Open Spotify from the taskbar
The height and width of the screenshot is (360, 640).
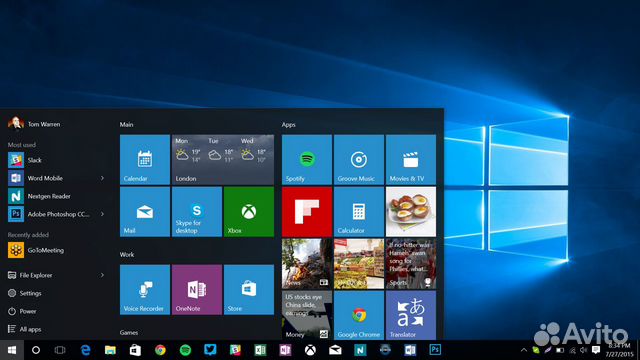[185, 350]
